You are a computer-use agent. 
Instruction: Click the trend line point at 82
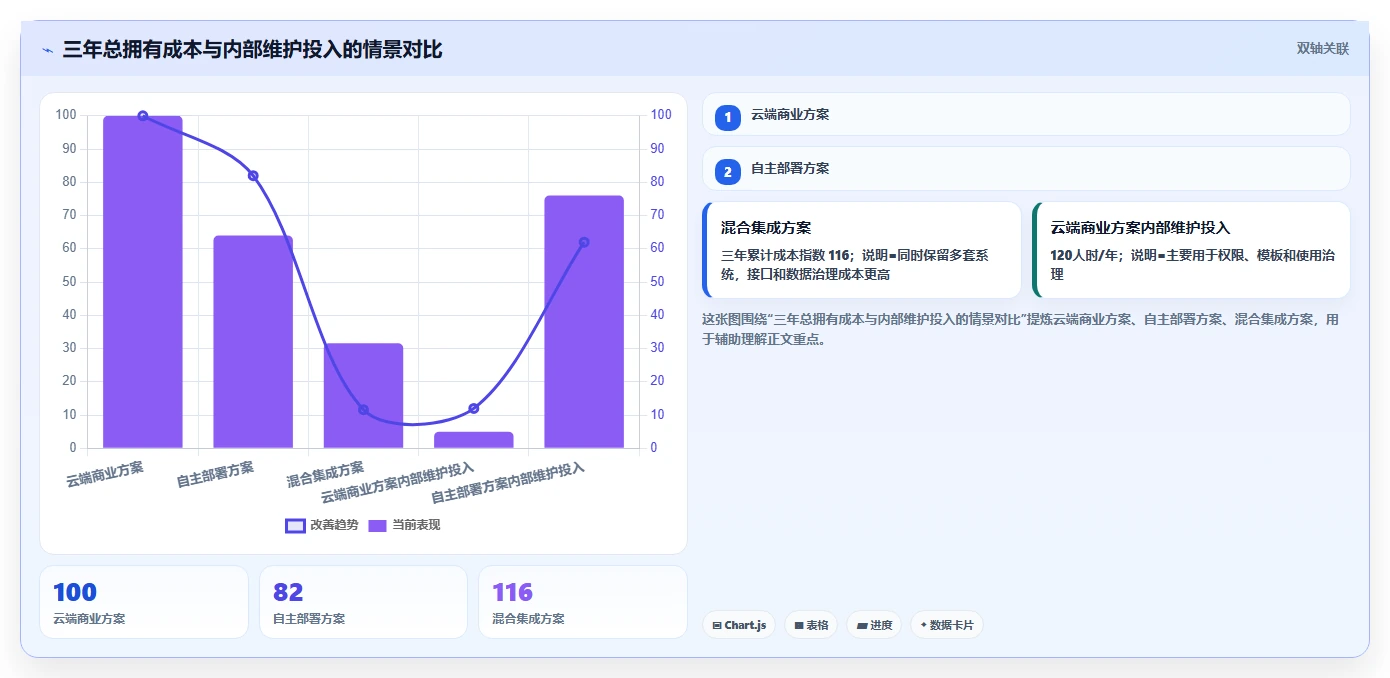(x=253, y=176)
